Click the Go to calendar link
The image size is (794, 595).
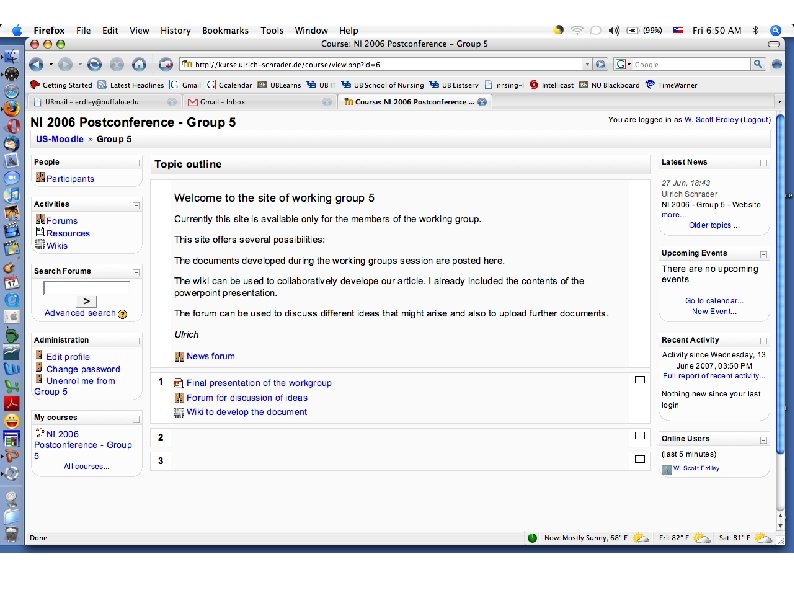713,300
